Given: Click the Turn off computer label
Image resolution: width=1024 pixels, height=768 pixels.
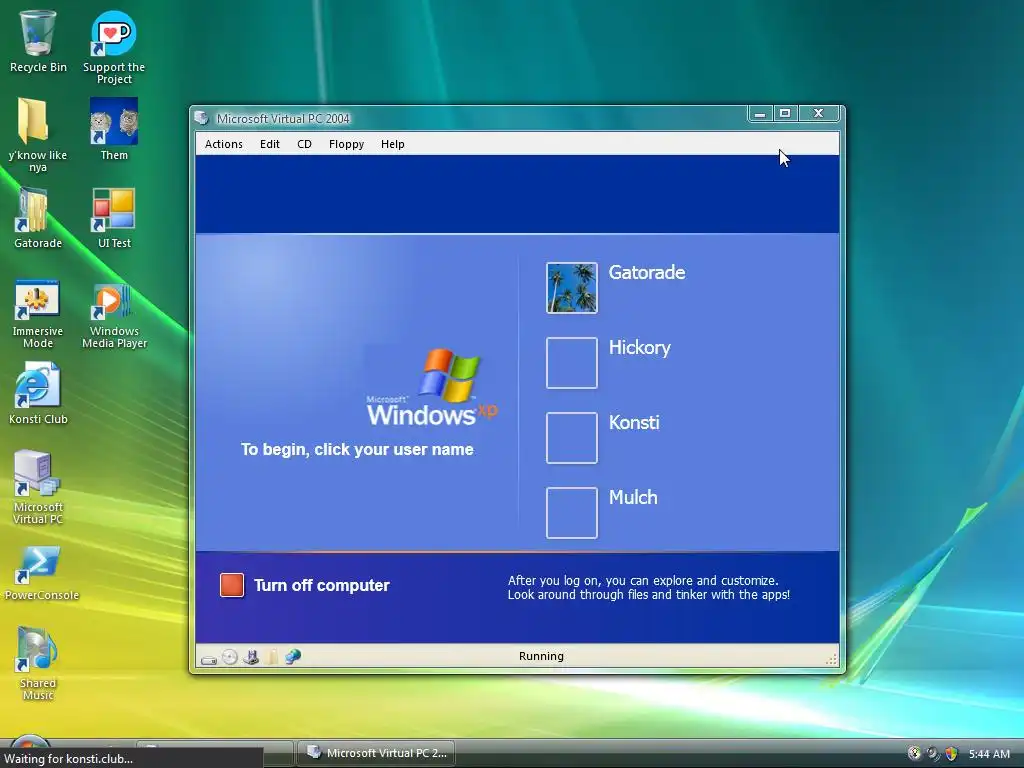Looking at the screenshot, I should [321, 585].
